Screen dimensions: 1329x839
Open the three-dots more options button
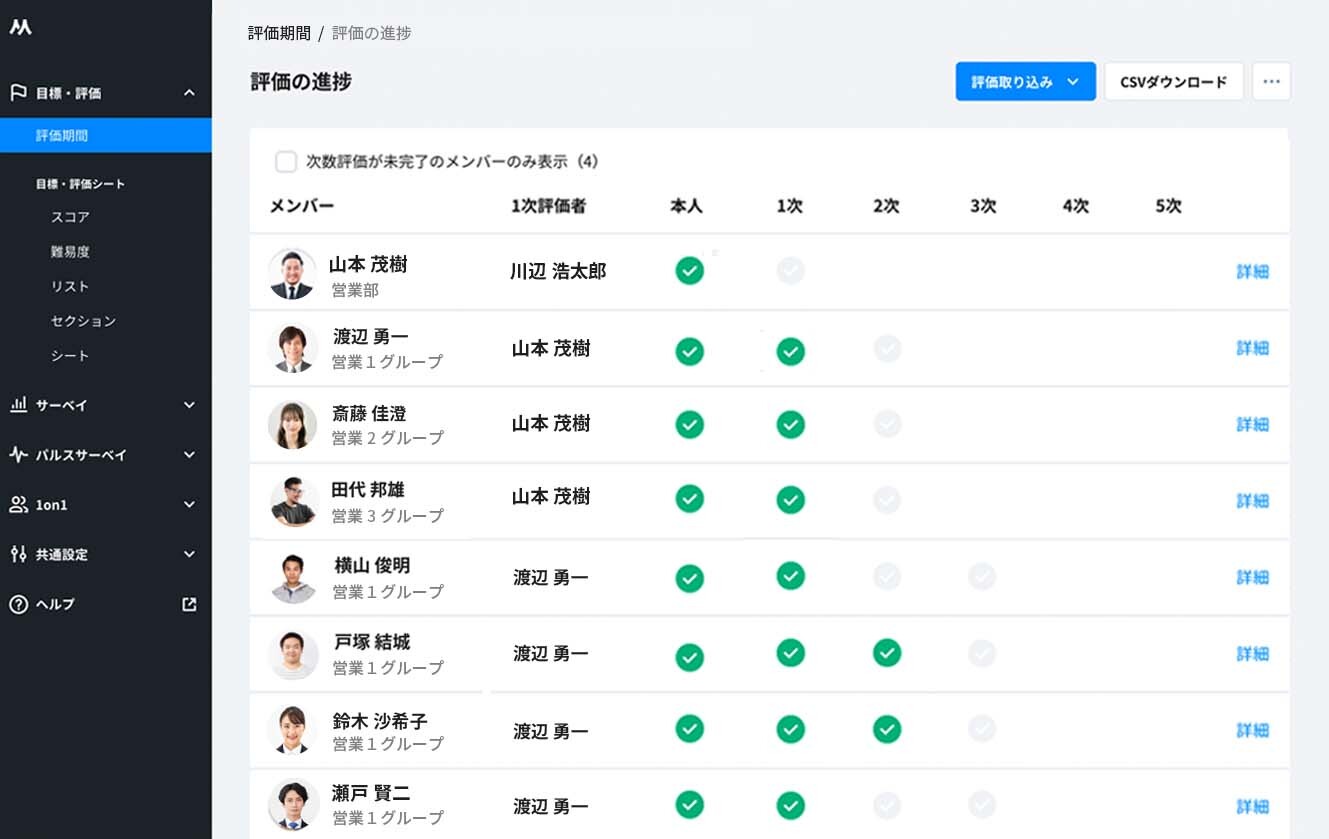click(1271, 82)
